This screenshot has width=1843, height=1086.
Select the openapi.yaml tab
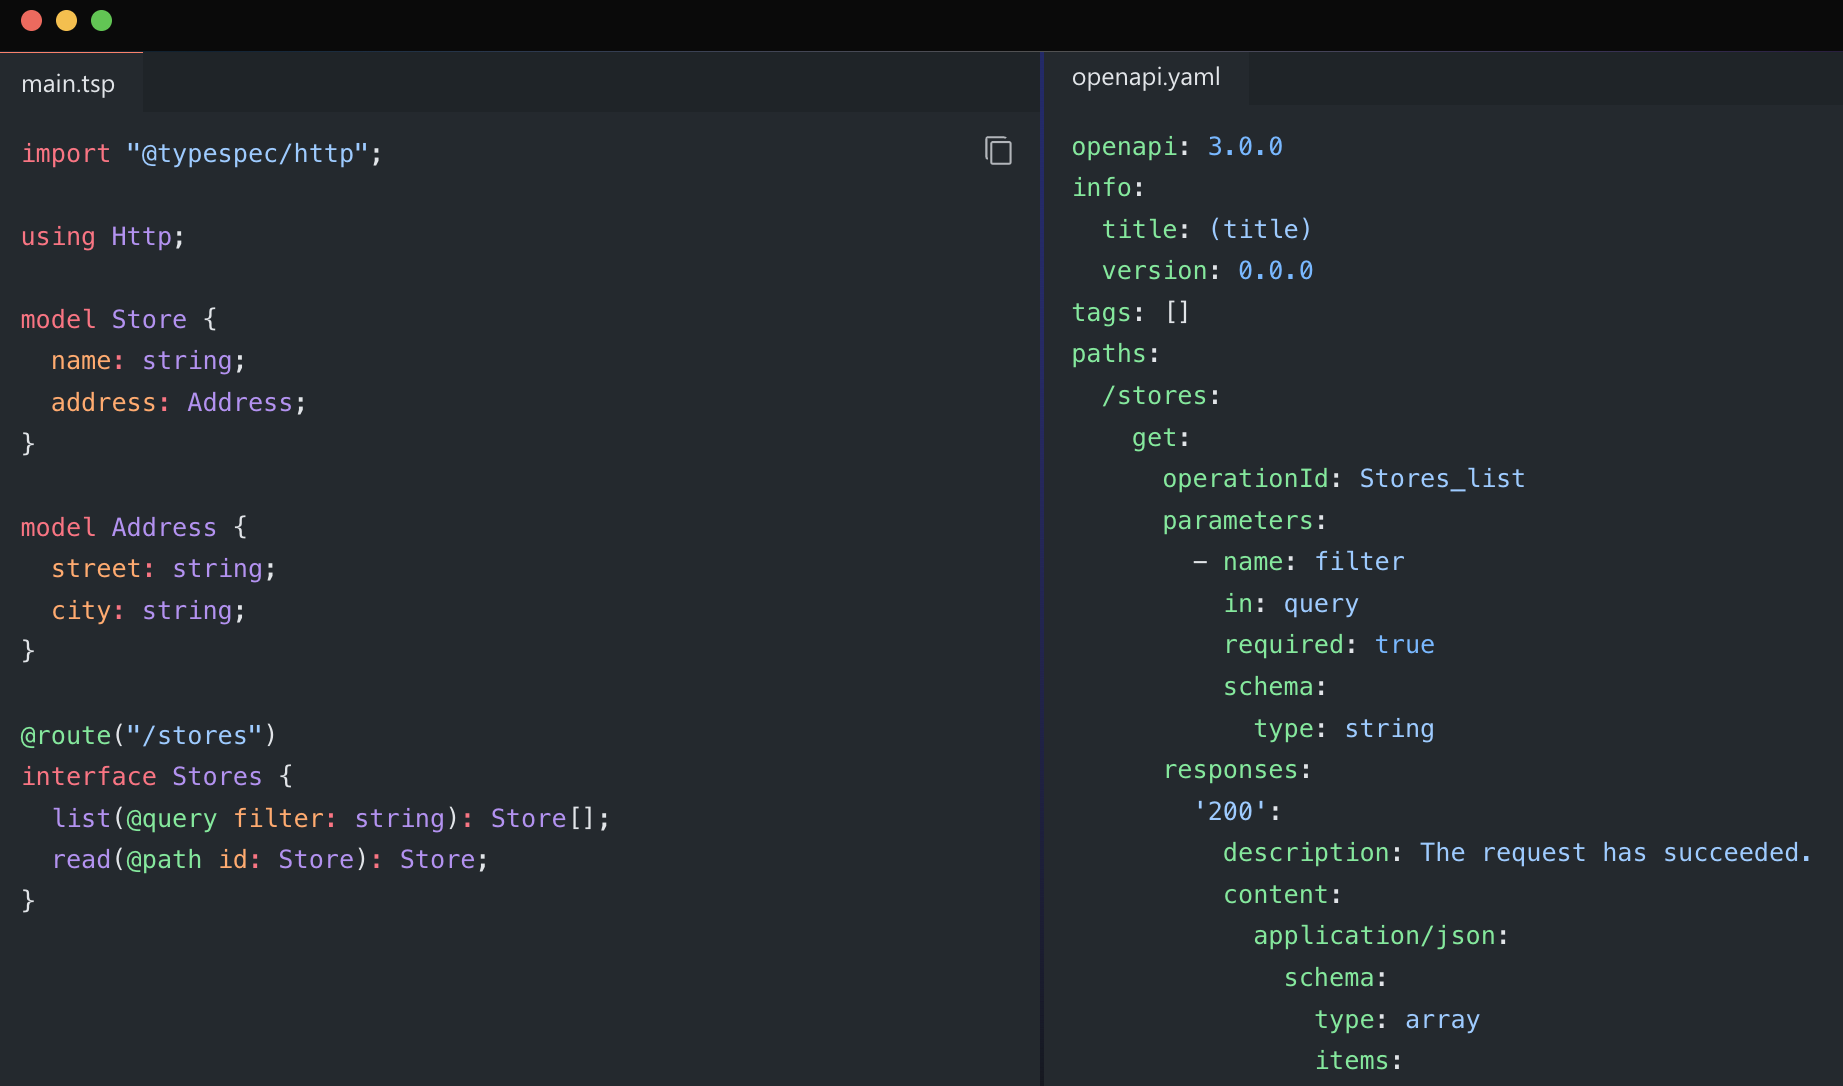(x=1145, y=78)
